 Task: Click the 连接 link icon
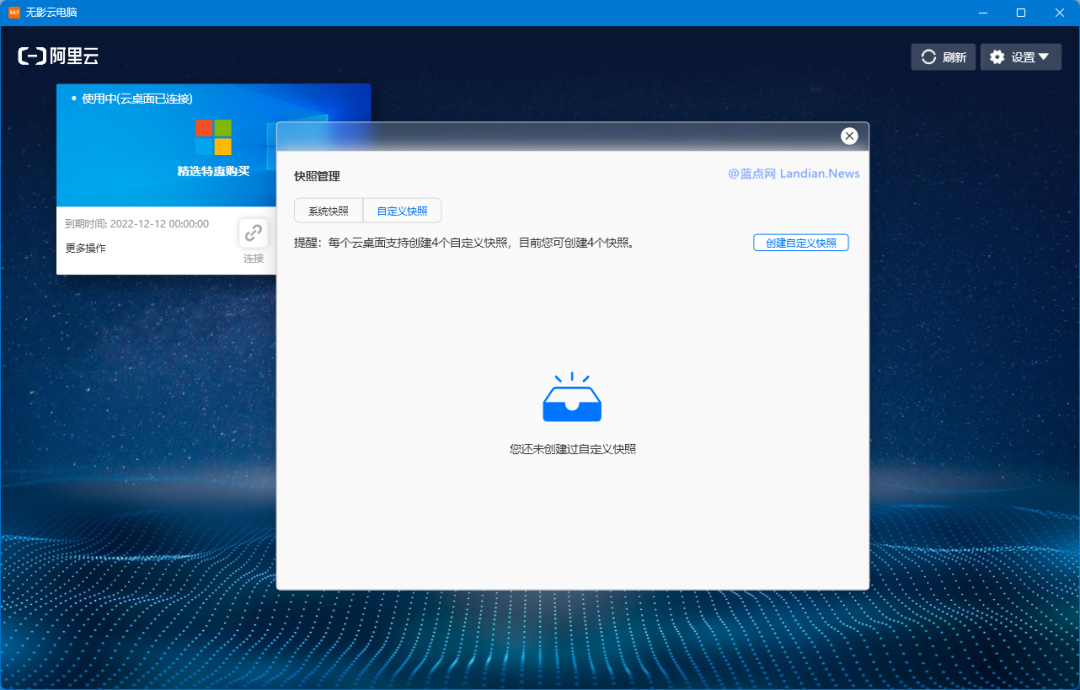(x=253, y=233)
